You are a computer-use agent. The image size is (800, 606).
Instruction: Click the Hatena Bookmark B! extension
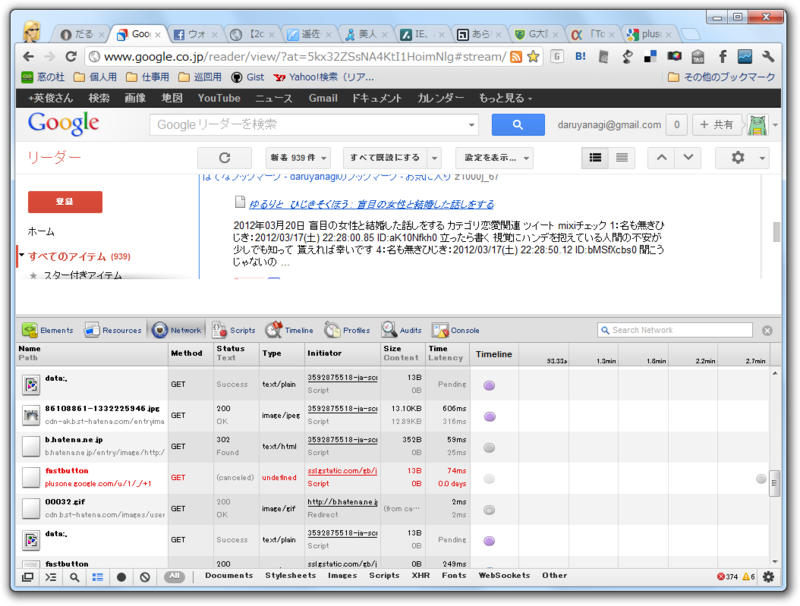[580, 56]
